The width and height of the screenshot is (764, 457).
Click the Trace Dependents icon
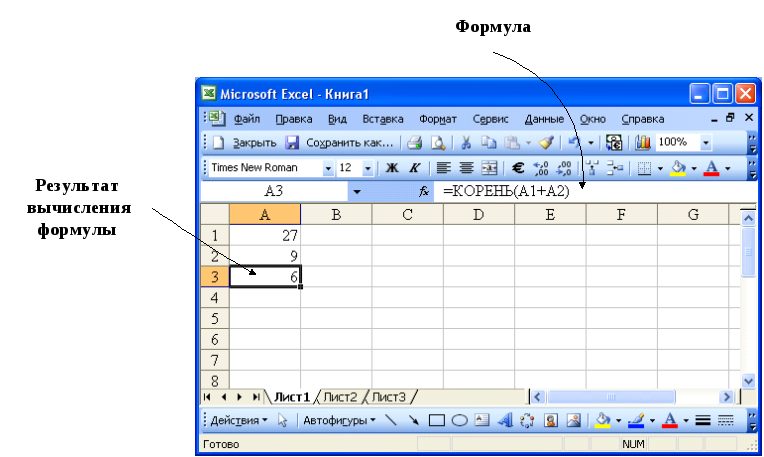click(x=615, y=168)
